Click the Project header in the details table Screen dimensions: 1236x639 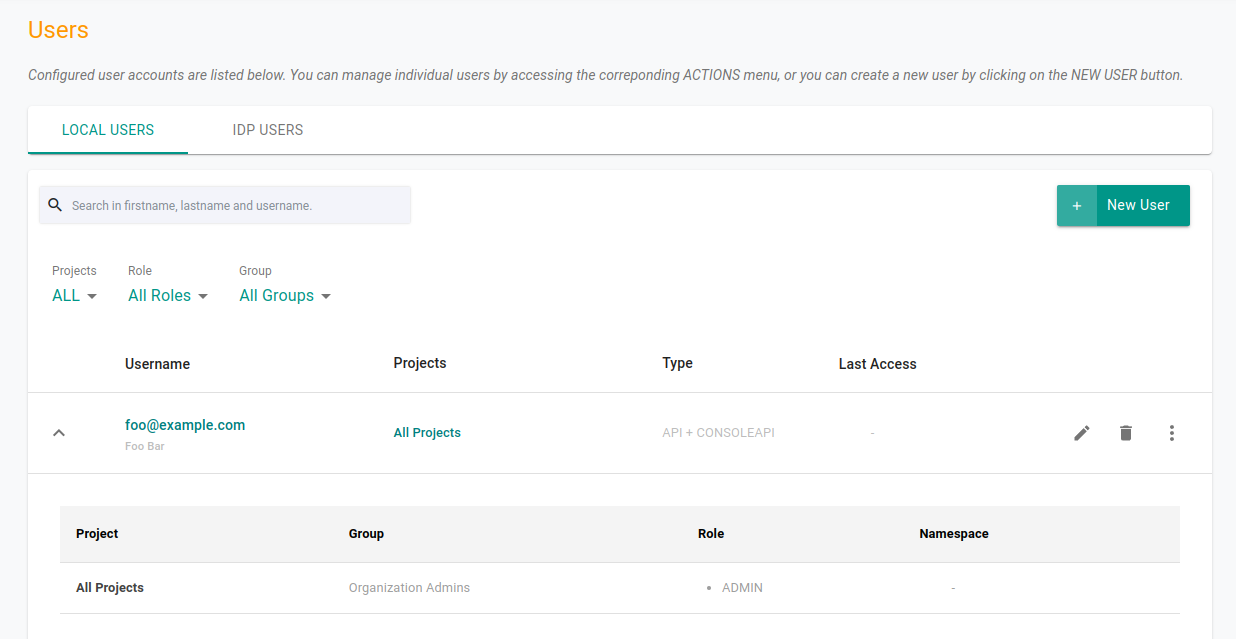pyautogui.click(x=97, y=534)
